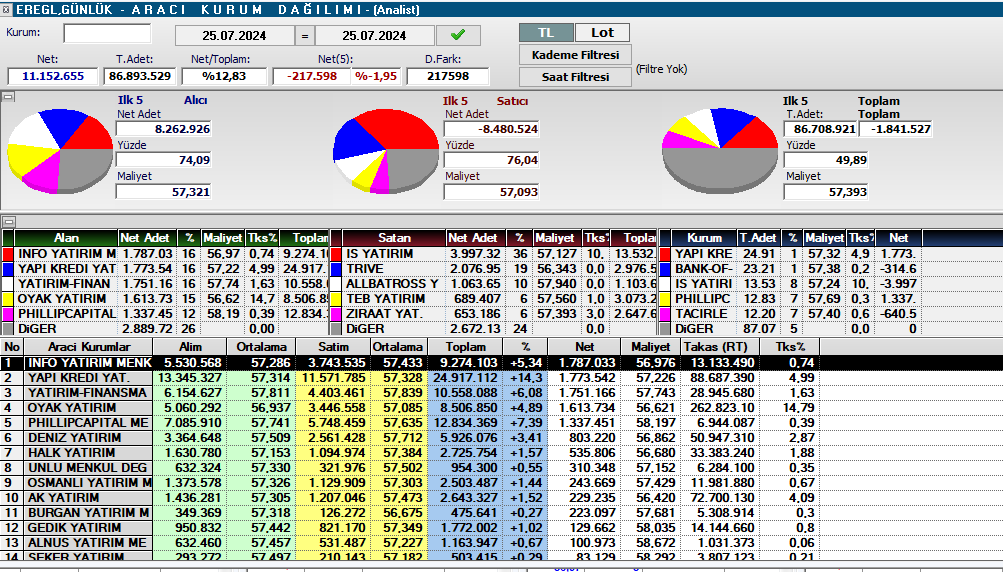Screen dimensions: 1003x572
Task: Click Satıcı Net Adet -8.480.524
Action: coord(491,129)
